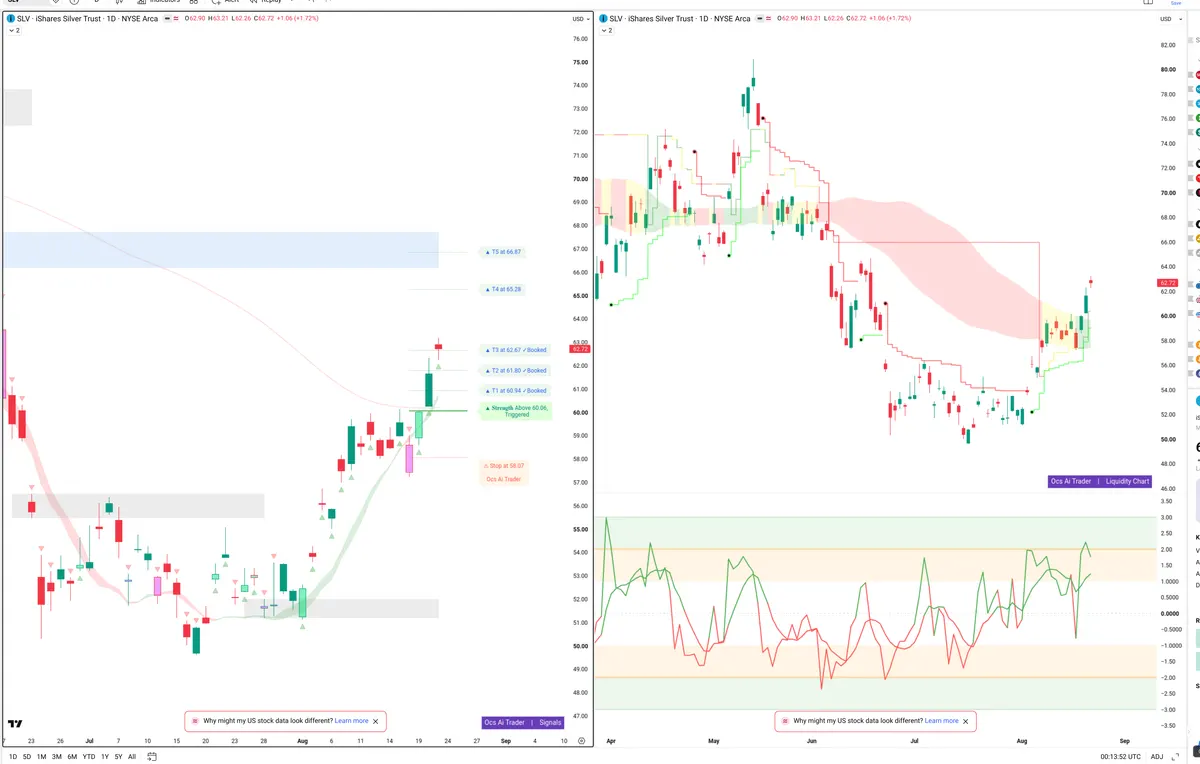Click the Ocs Ai Trader Signals badge
This screenshot has width=1200, height=764.
(523, 722)
